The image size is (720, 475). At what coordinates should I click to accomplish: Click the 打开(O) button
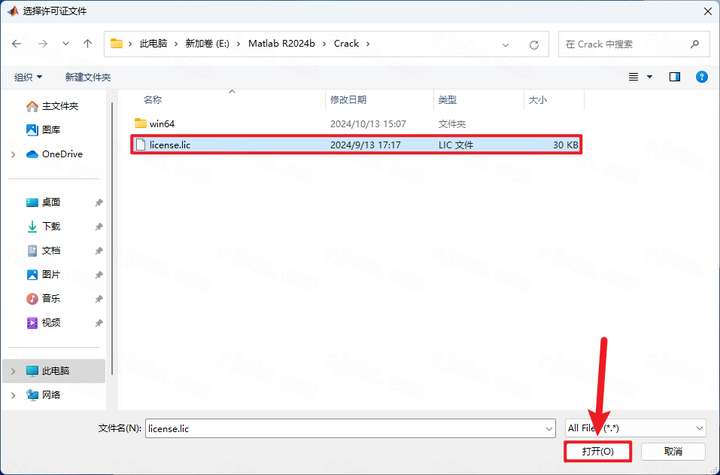coord(597,451)
